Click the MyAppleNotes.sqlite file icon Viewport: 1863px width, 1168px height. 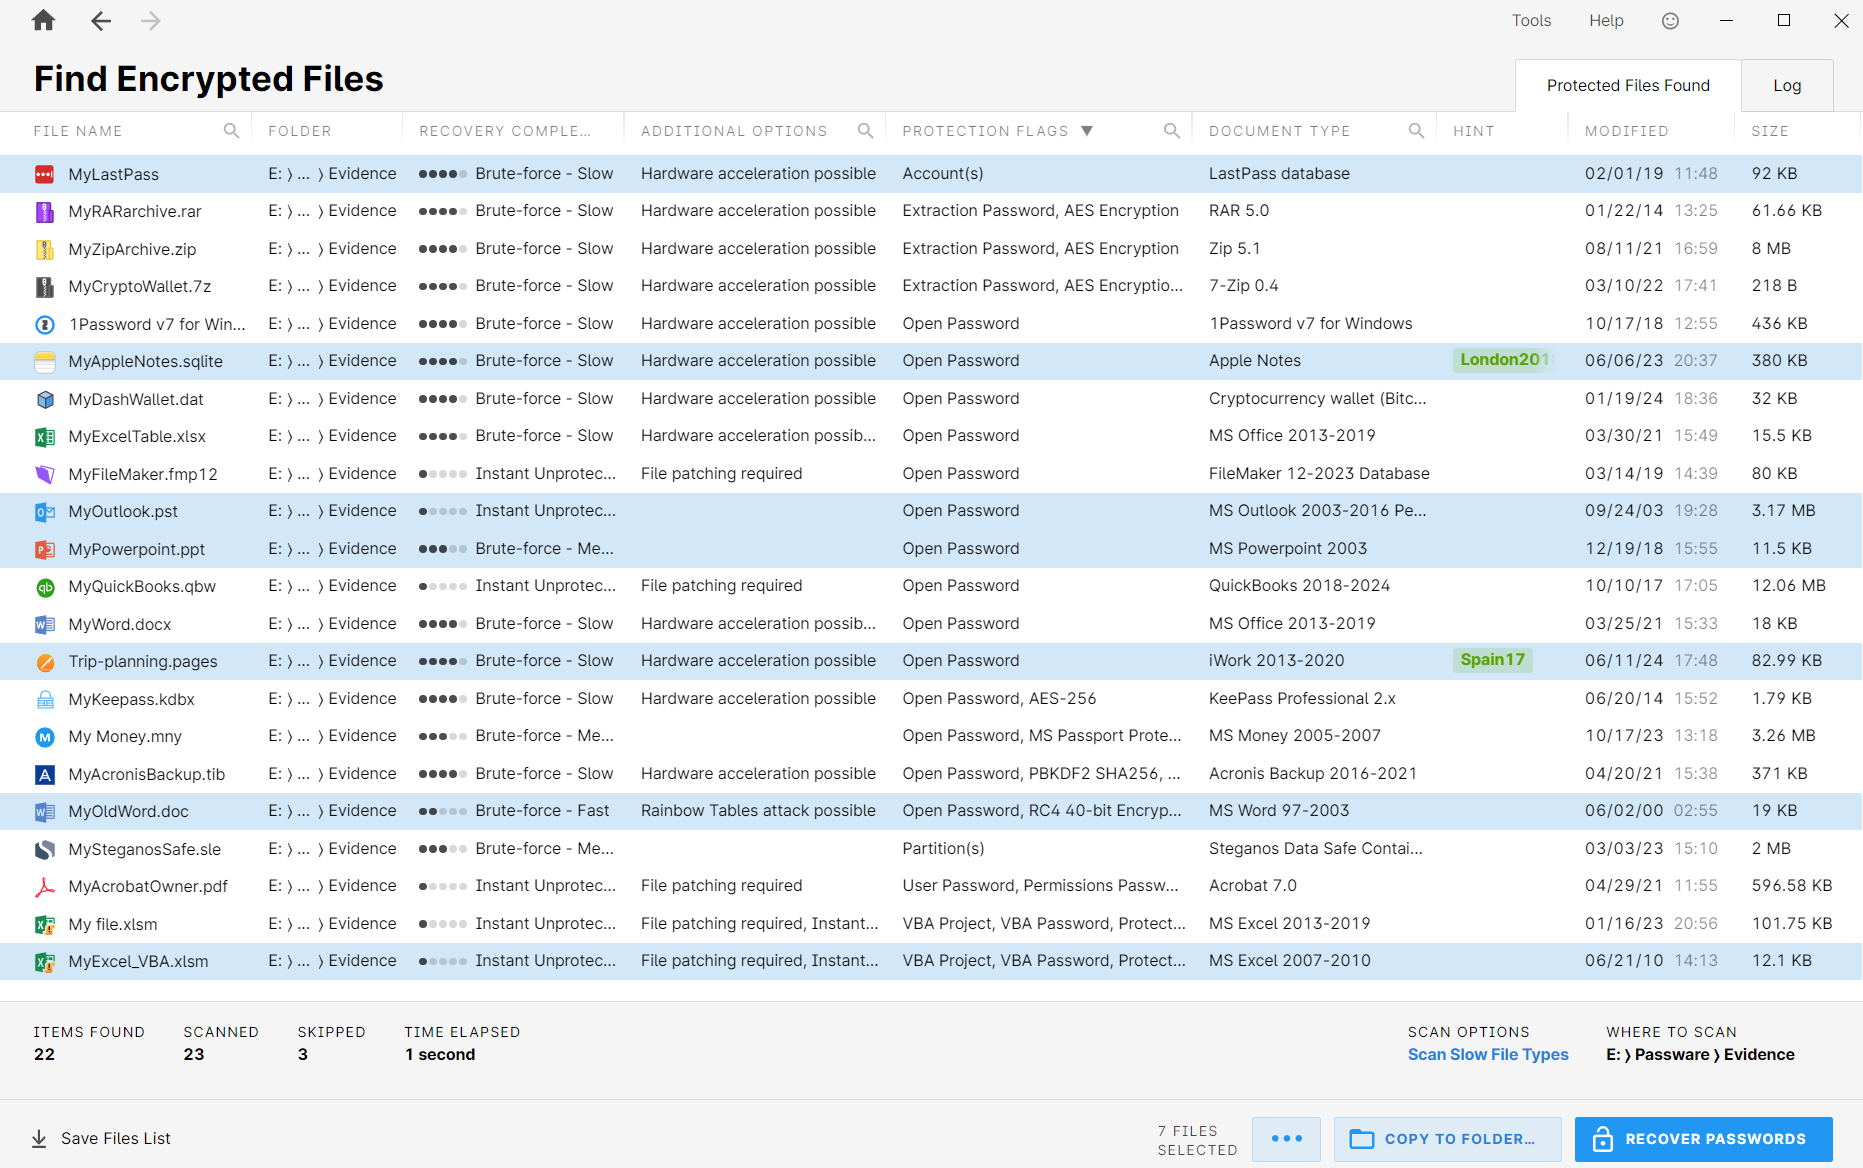(x=45, y=362)
